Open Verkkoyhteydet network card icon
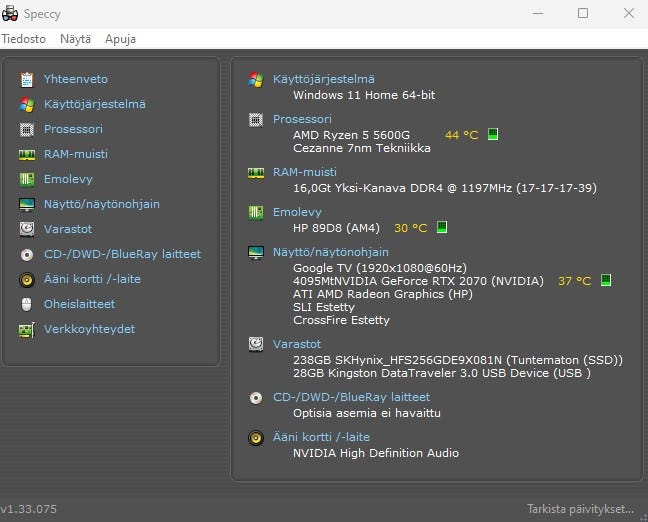The image size is (648, 522). point(26,329)
